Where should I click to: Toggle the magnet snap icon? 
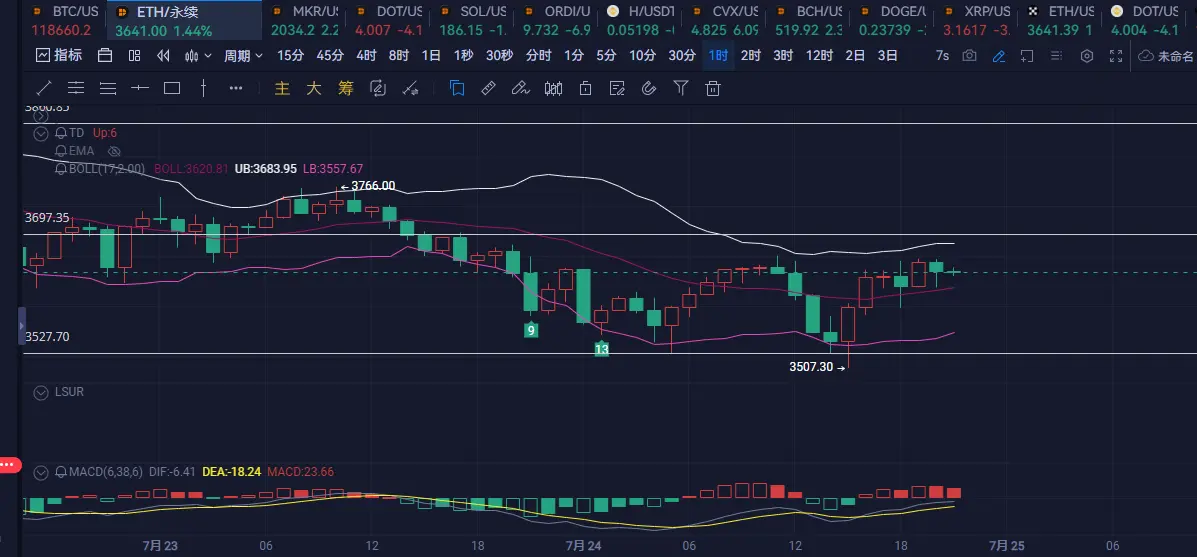point(649,88)
